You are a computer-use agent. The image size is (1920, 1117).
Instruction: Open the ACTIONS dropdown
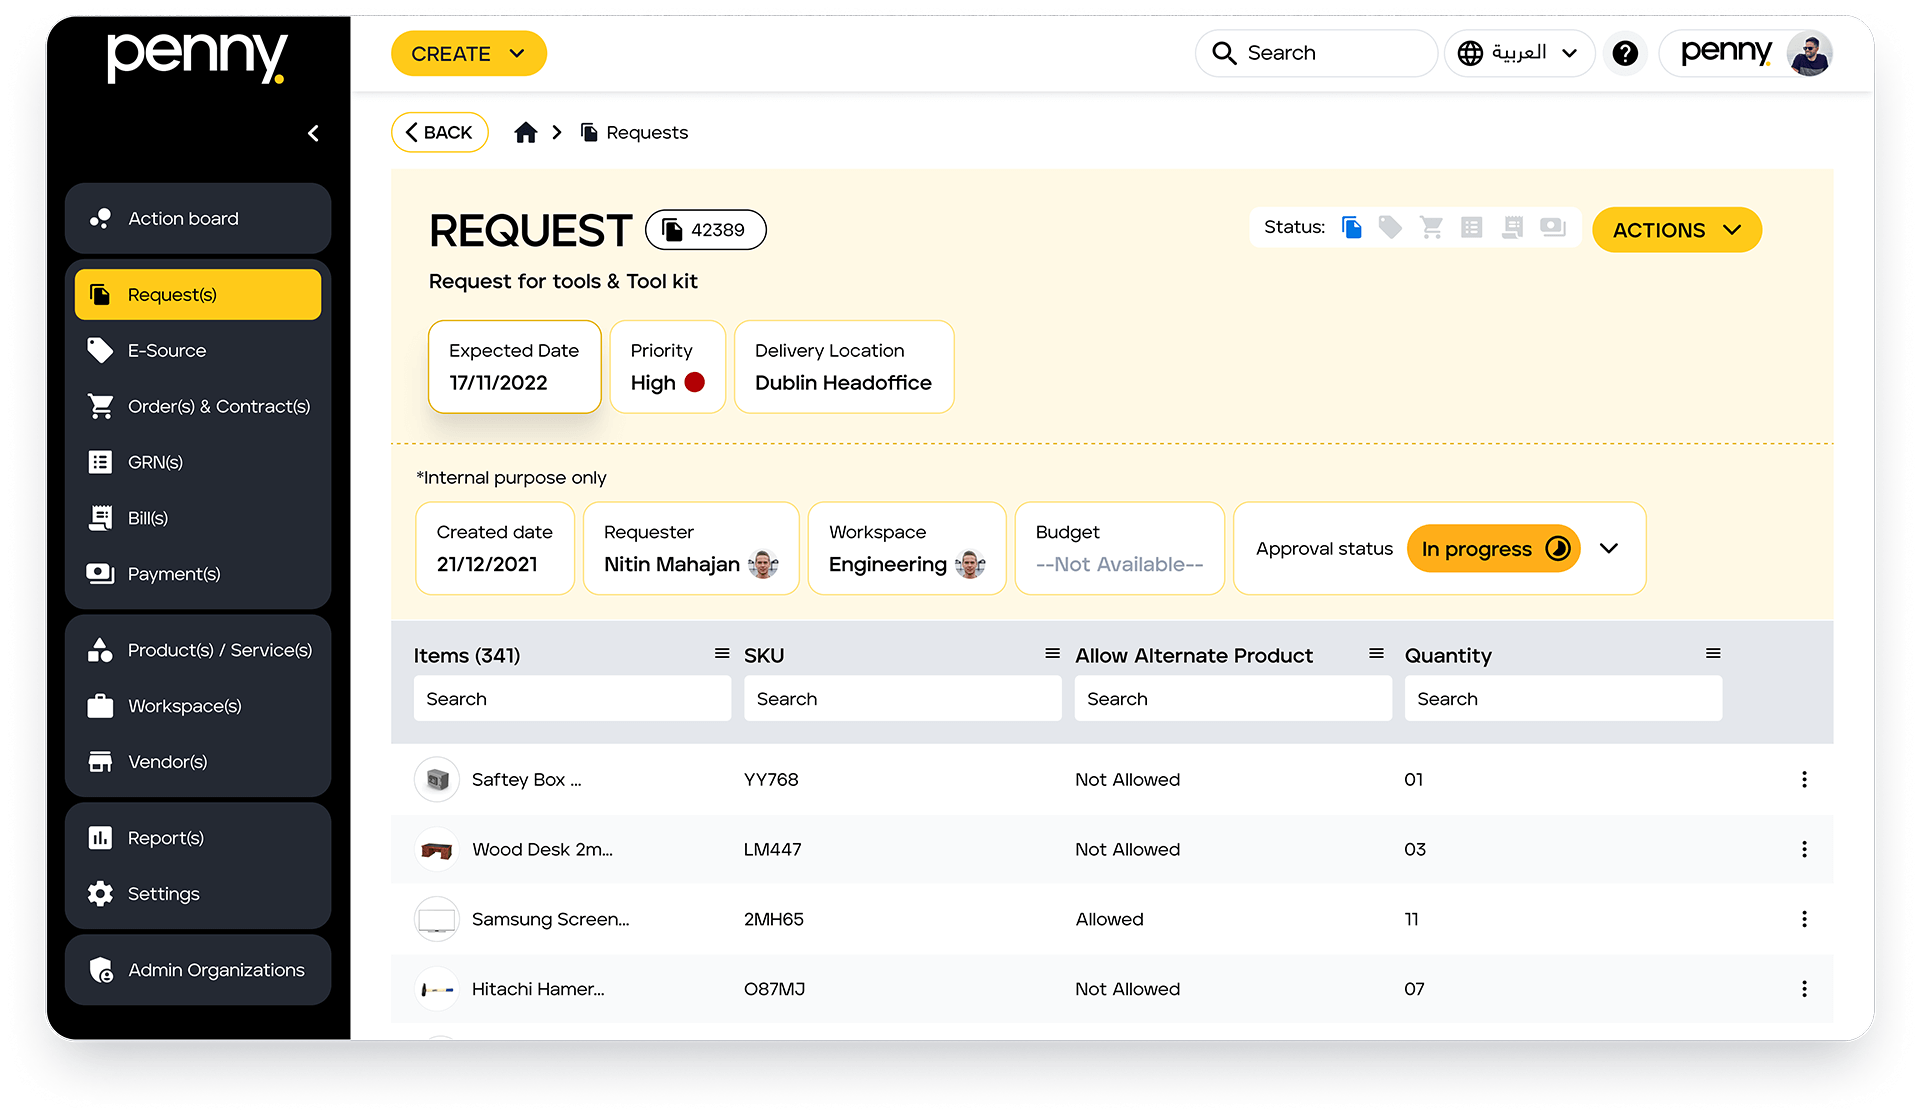[1676, 230]
